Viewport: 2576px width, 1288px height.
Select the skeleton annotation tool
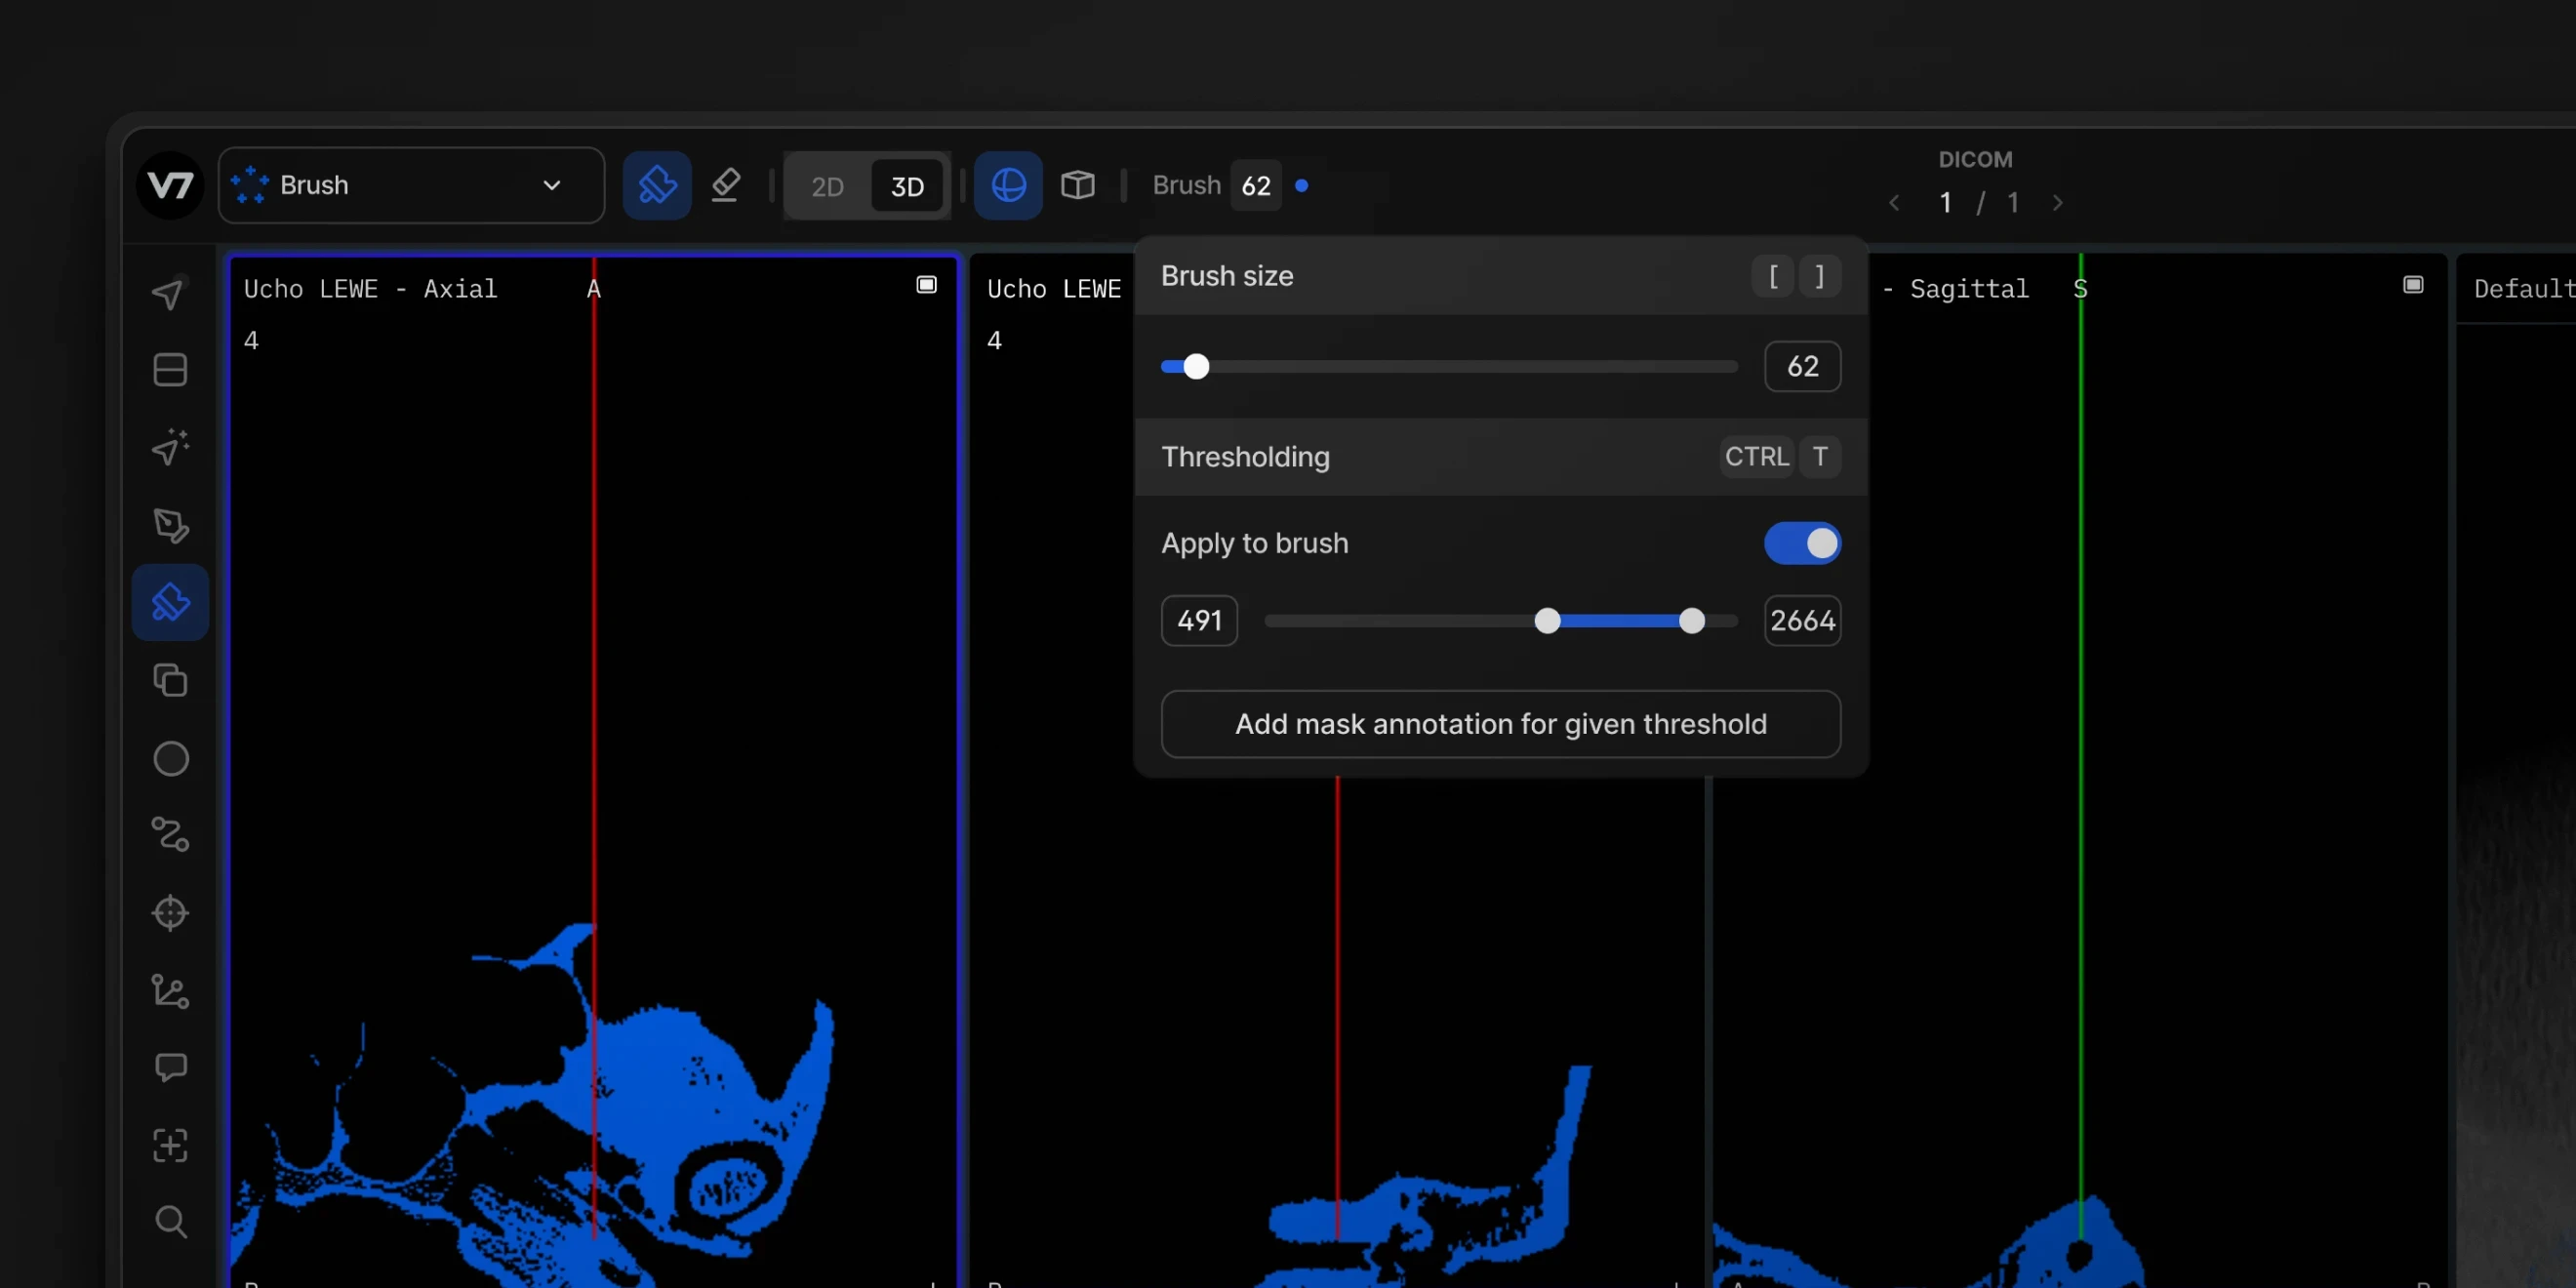(170, 991)
